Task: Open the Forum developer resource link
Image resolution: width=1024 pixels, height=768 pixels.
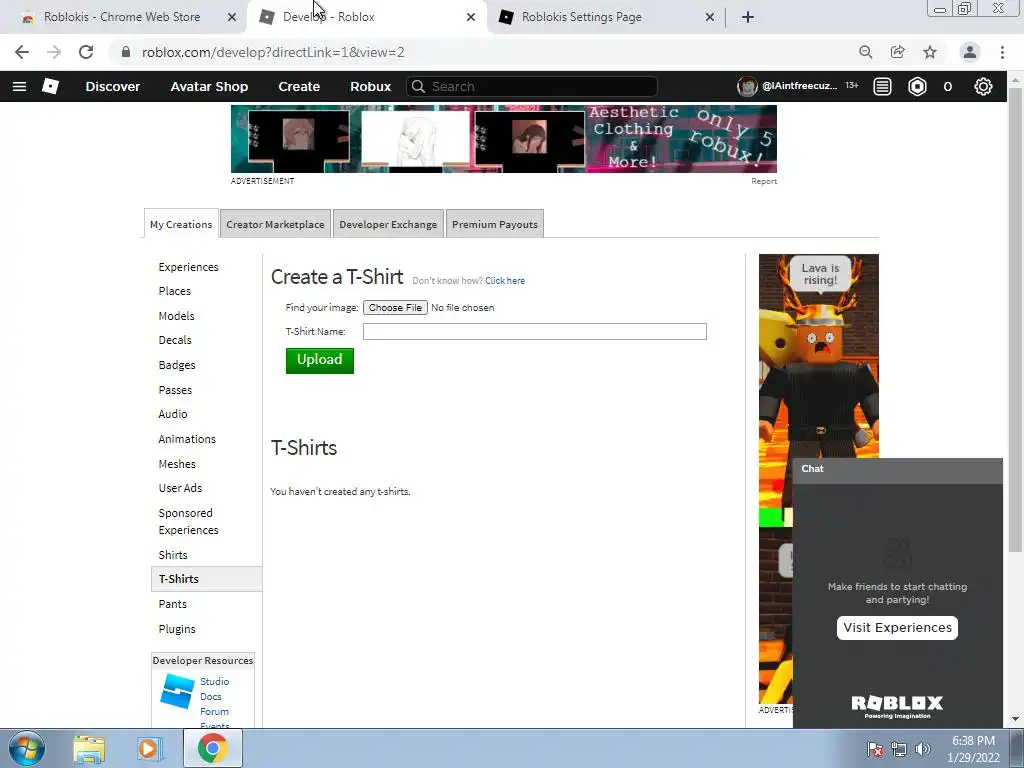Action: 214,711
